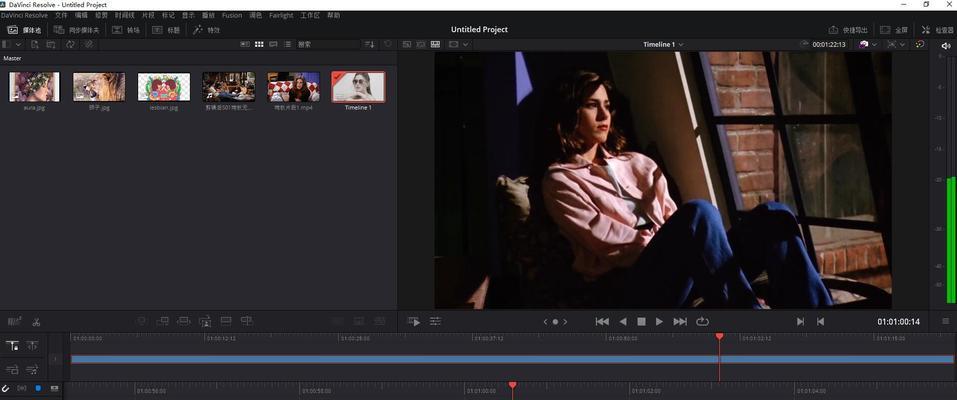The height and width of the screenshot is (400, 957).
Task: Expand the bin list dropdown chevron
Action: pyautogui.click(x=18, y=45)
